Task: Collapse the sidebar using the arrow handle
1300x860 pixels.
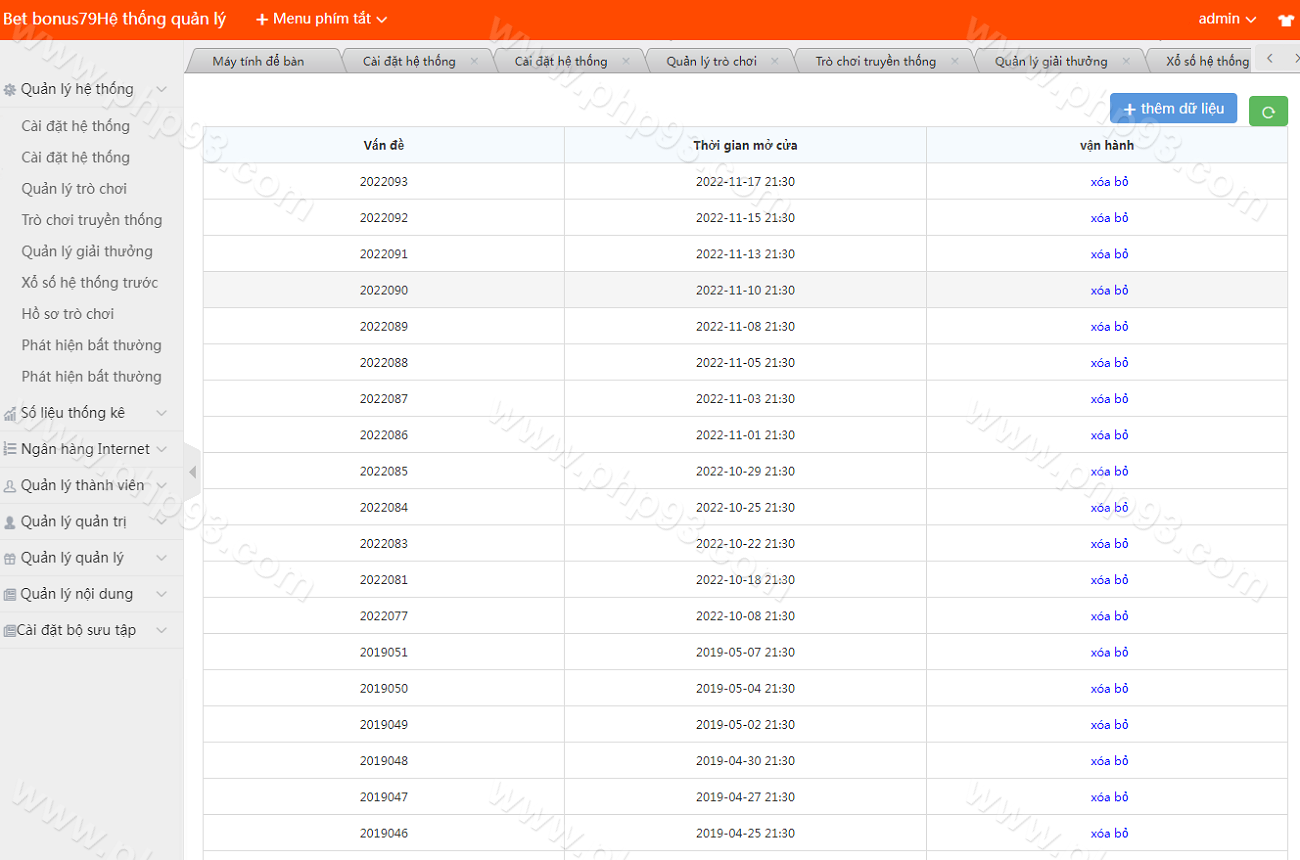Action: pos(192,472)
